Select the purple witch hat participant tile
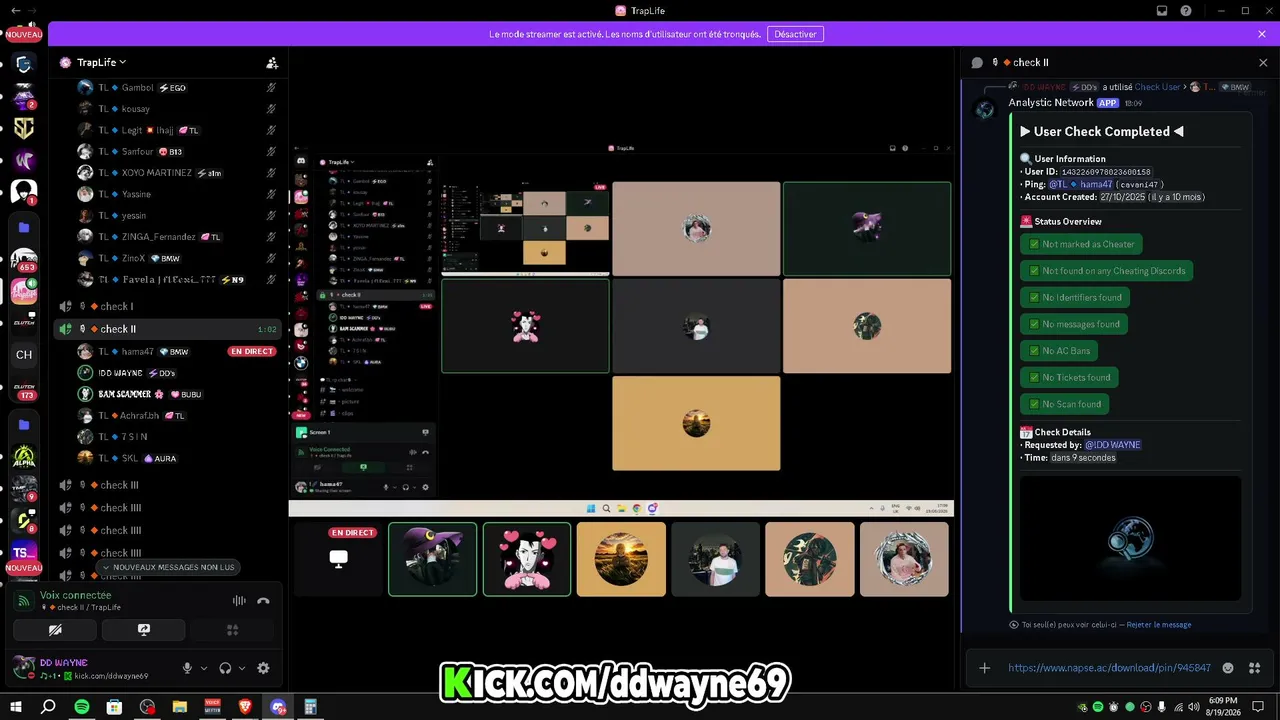 [x=433, y=559]
